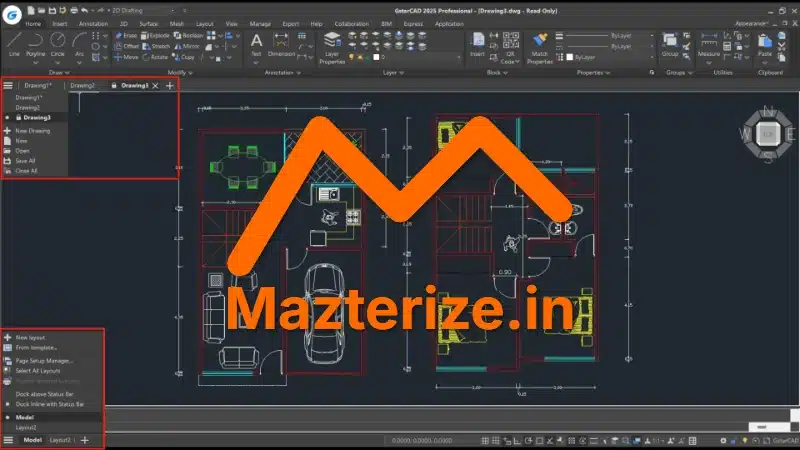Click the QR Code tool

click(510, 47)
